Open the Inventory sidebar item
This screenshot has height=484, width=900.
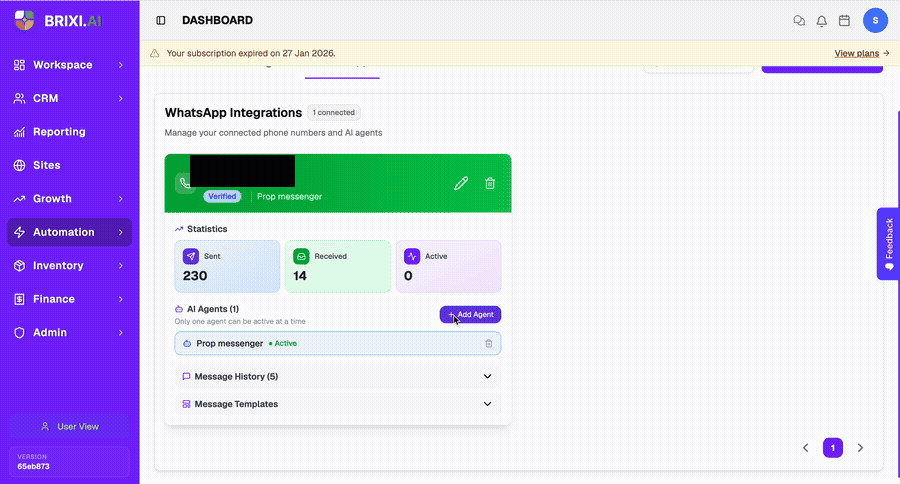tap(69, 266)
